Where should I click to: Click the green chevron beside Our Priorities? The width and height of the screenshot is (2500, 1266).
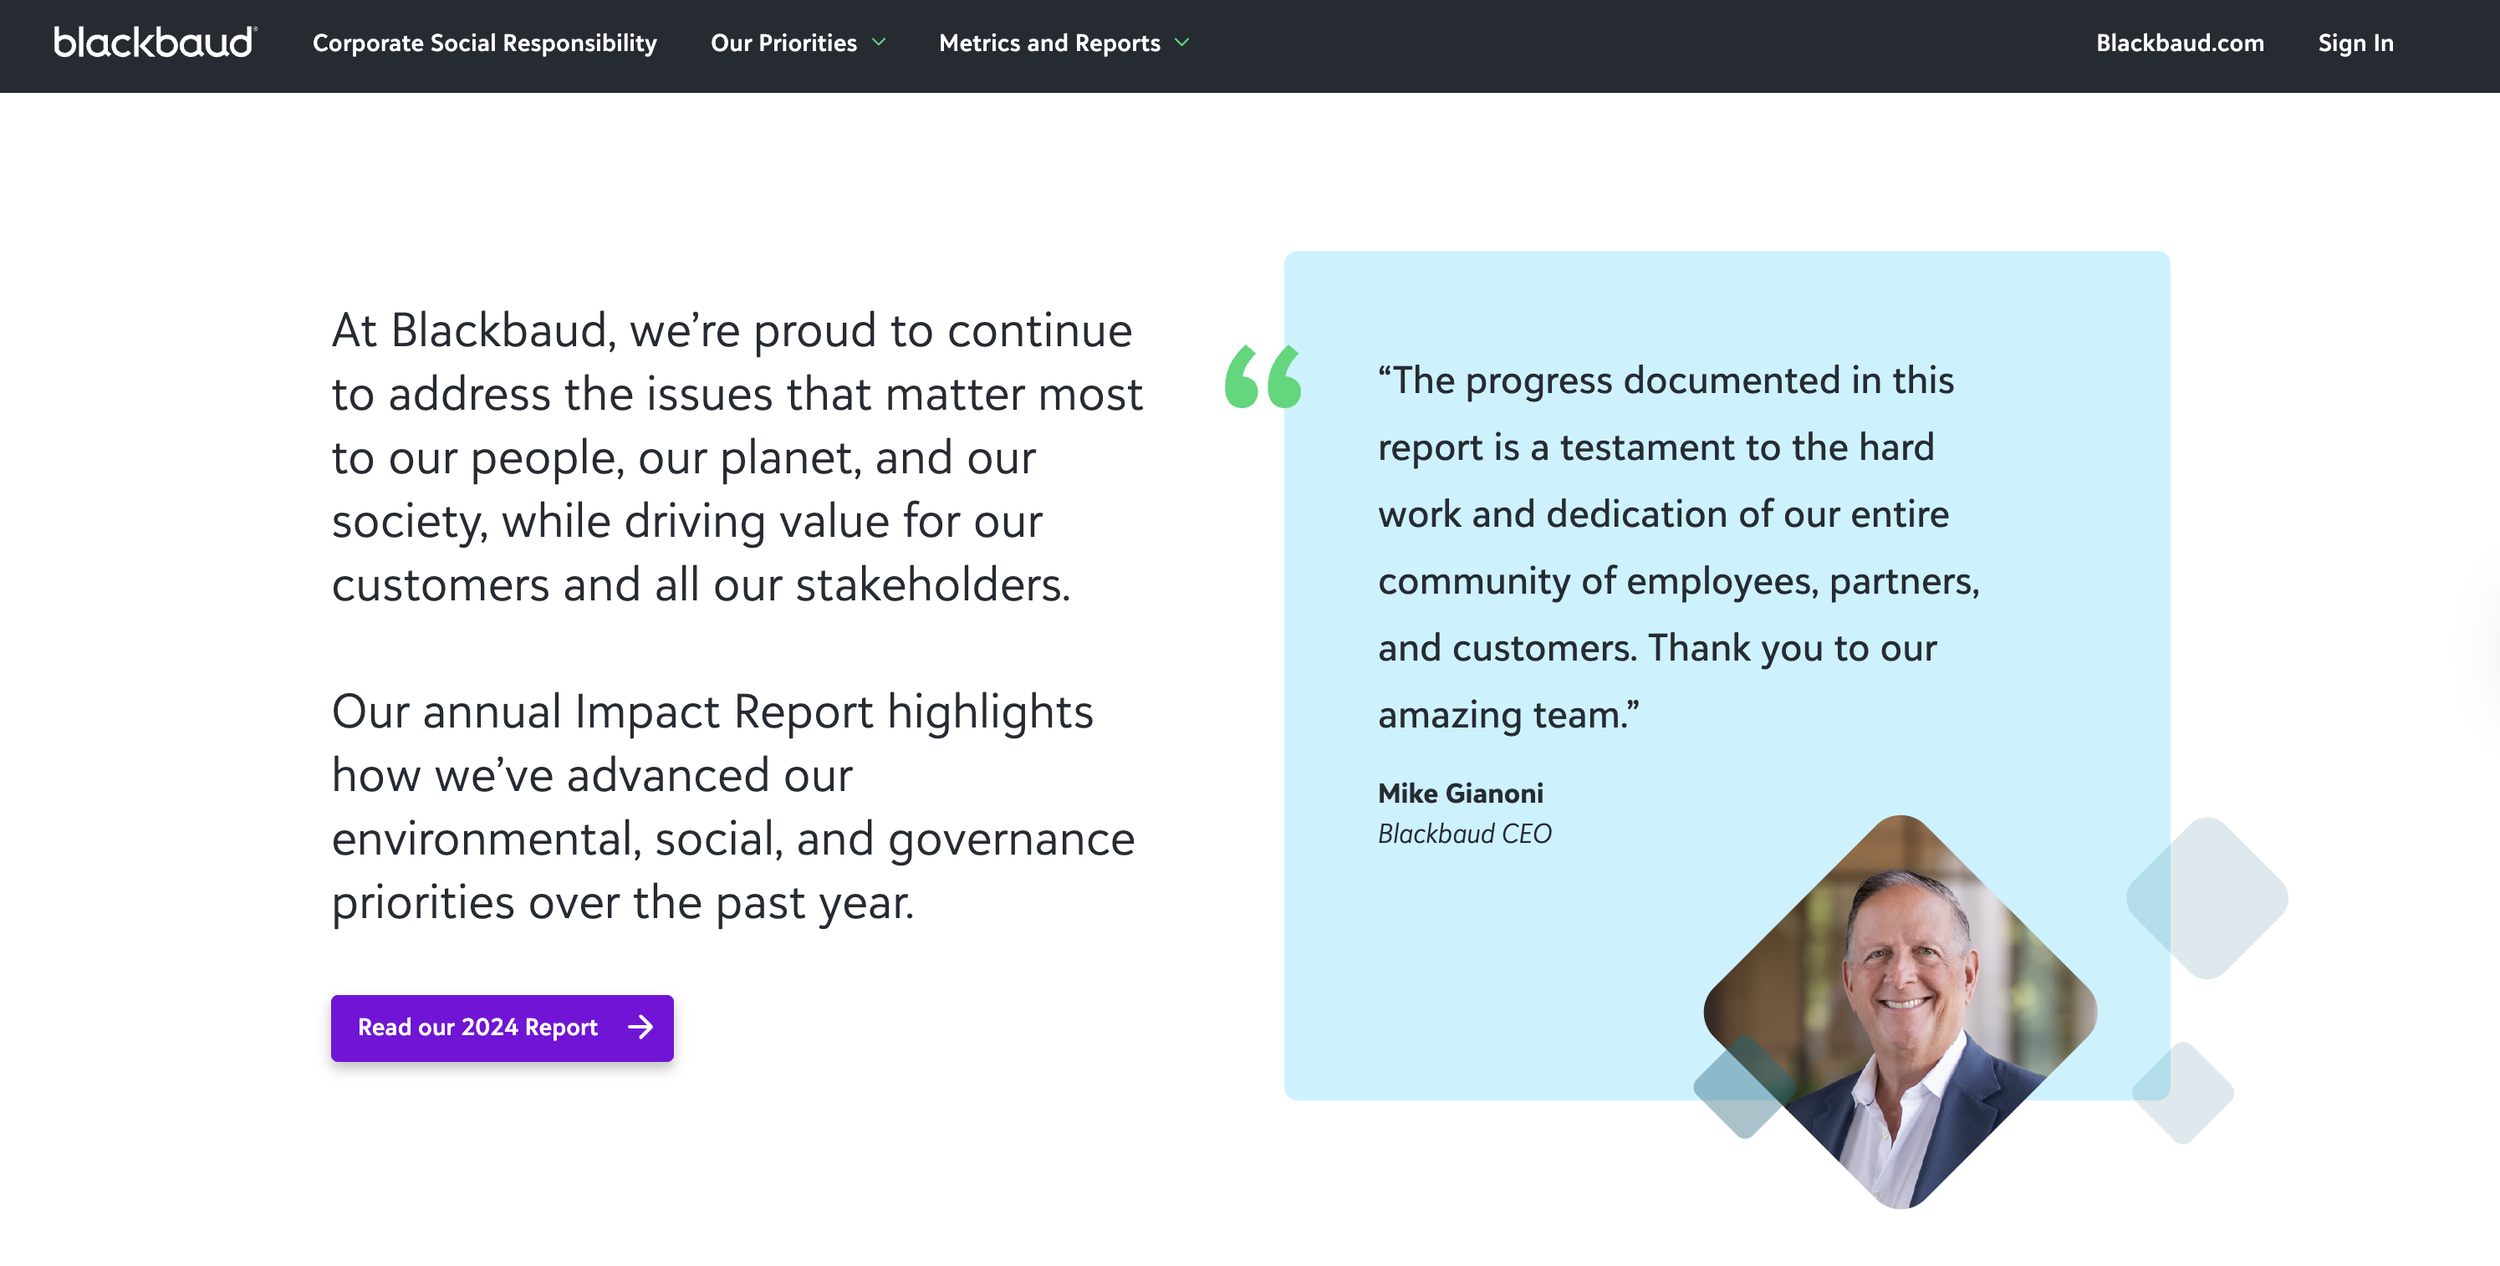pyautogui.click(x=878, y=44)
